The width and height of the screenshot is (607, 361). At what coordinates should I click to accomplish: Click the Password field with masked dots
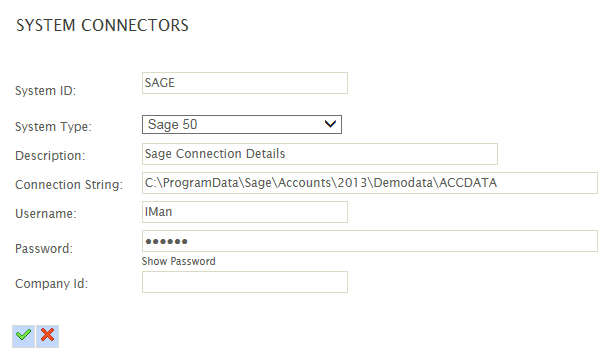click(x=370, y=241)
